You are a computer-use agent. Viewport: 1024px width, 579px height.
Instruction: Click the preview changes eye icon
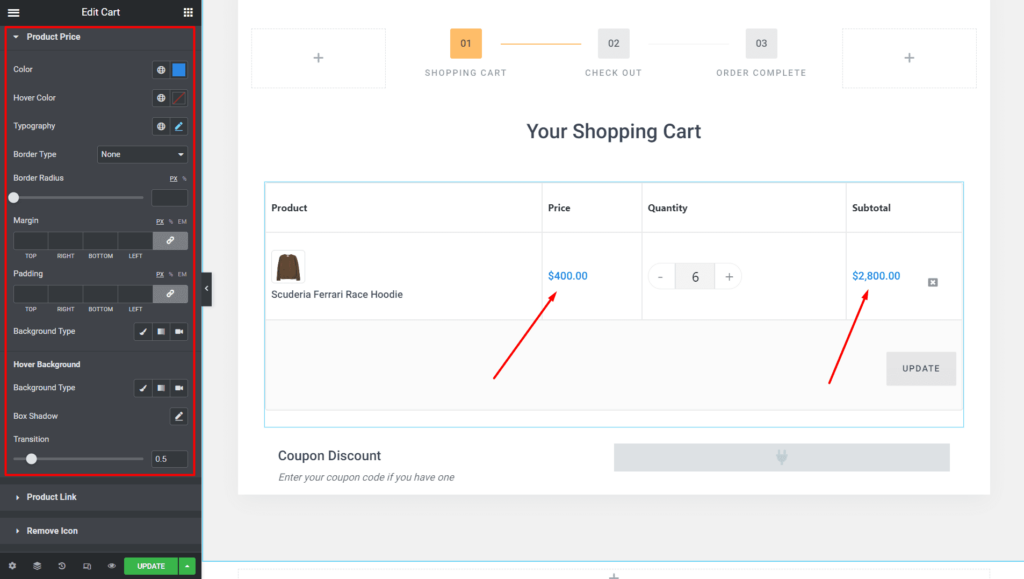tap(111, 566)
